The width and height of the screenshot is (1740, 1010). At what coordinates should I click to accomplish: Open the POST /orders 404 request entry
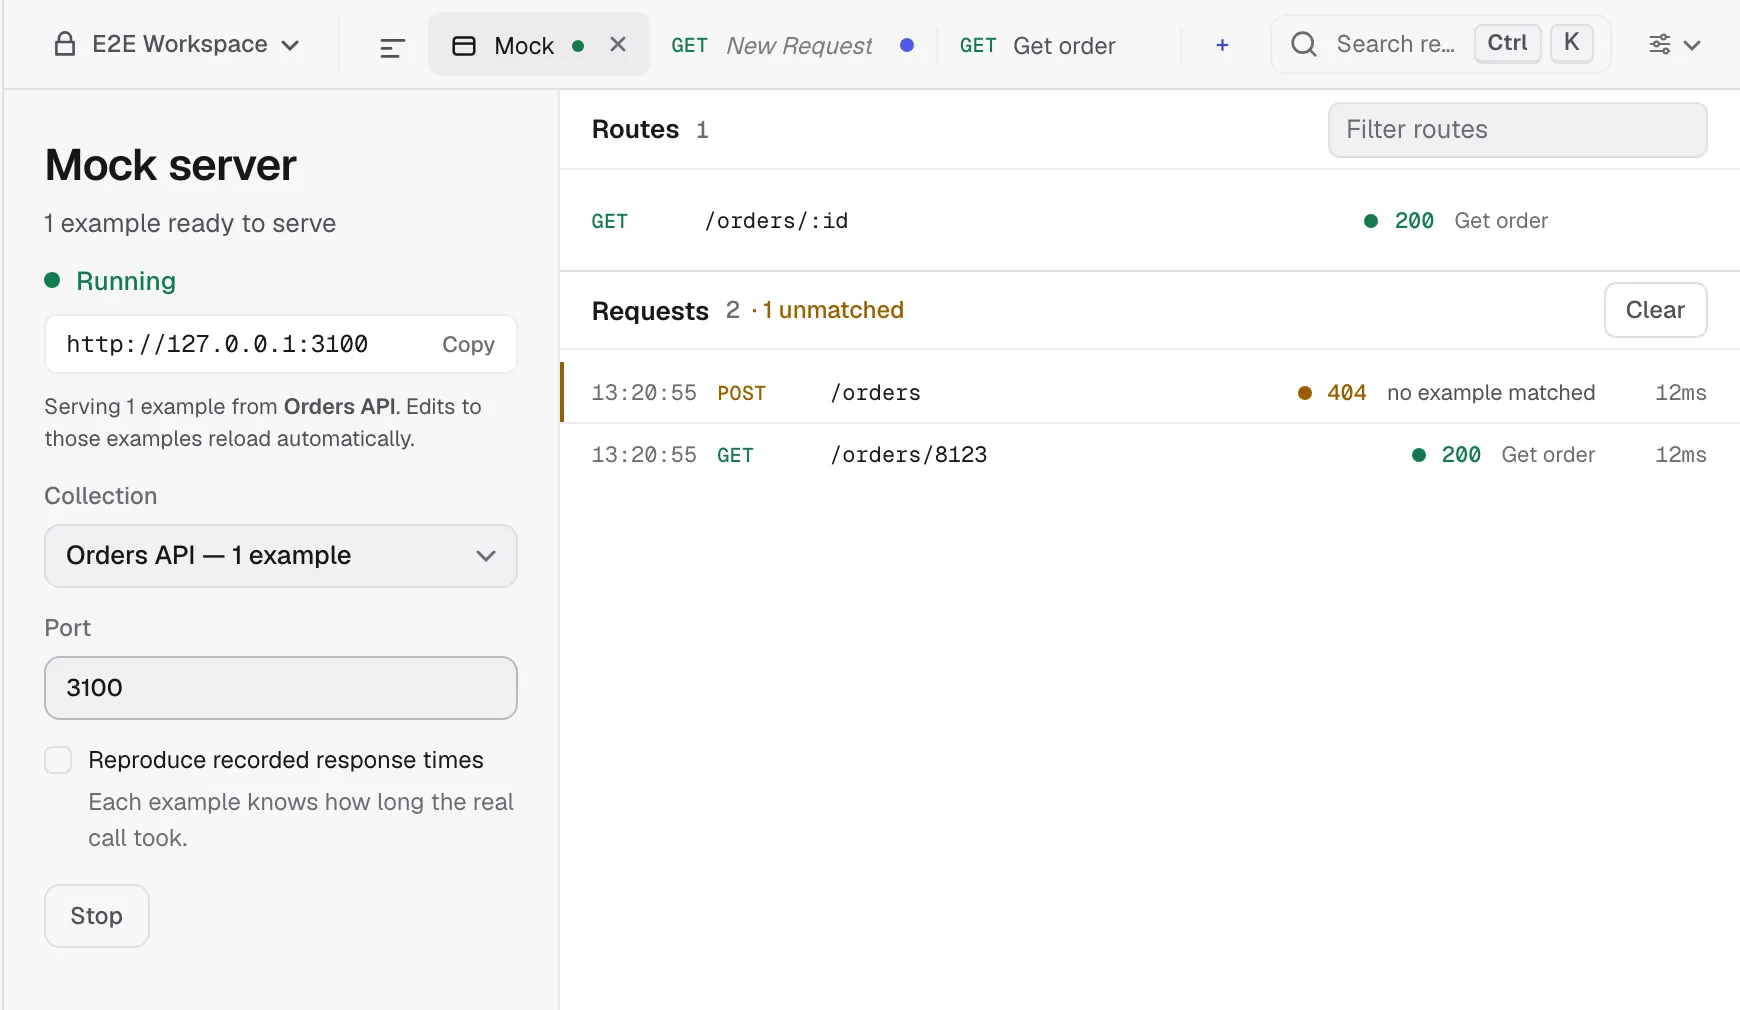pos(1149,393)
